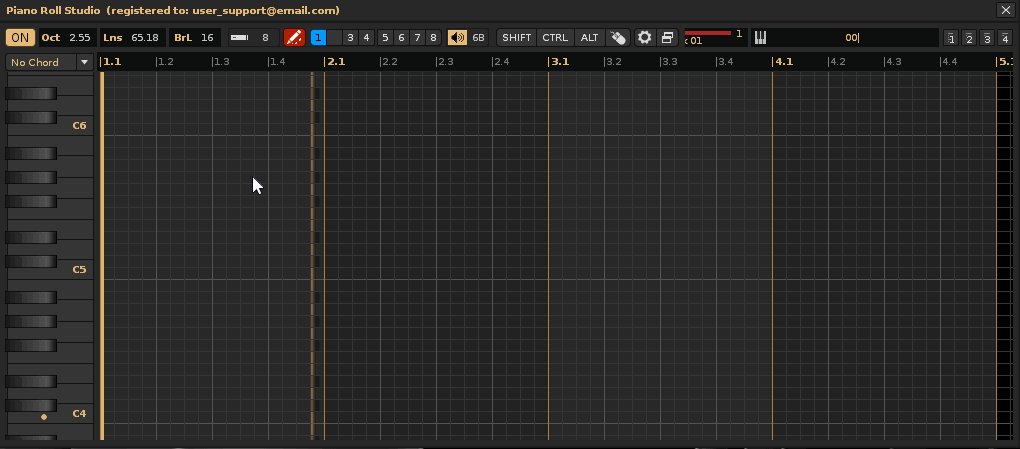Open the No Chord dropdown
This screenshot has height=449, width=1020.
(x=49, y=62)
